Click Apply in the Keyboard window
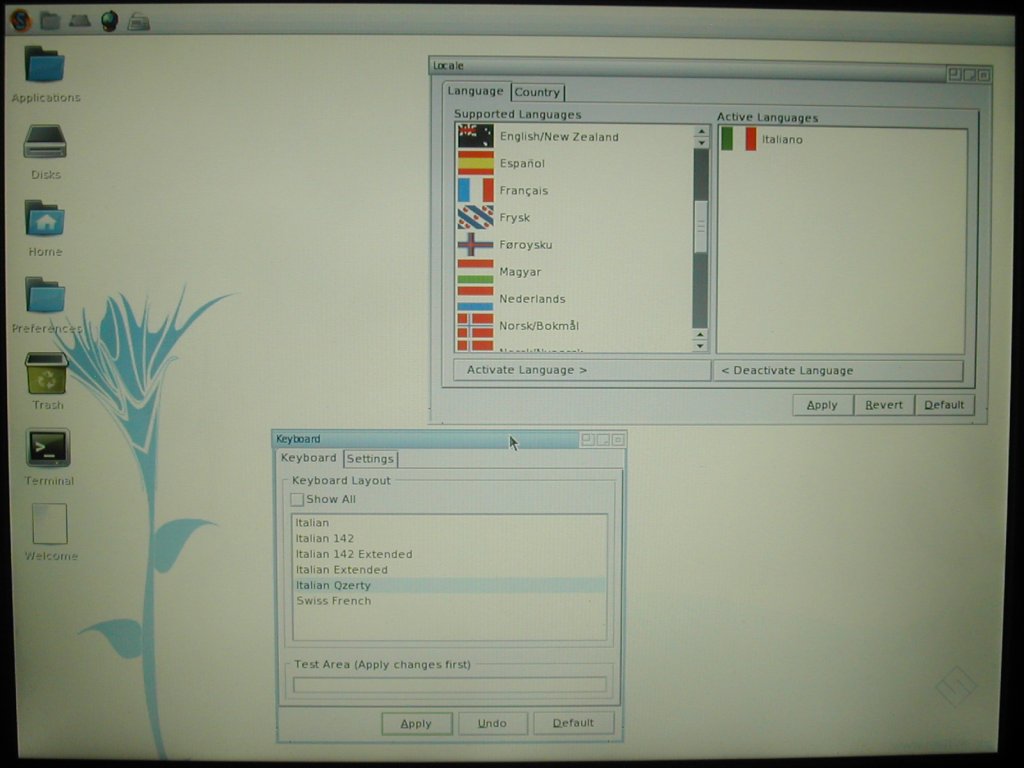This screenshot has height=768, width=1024. (x=416, y=723)
